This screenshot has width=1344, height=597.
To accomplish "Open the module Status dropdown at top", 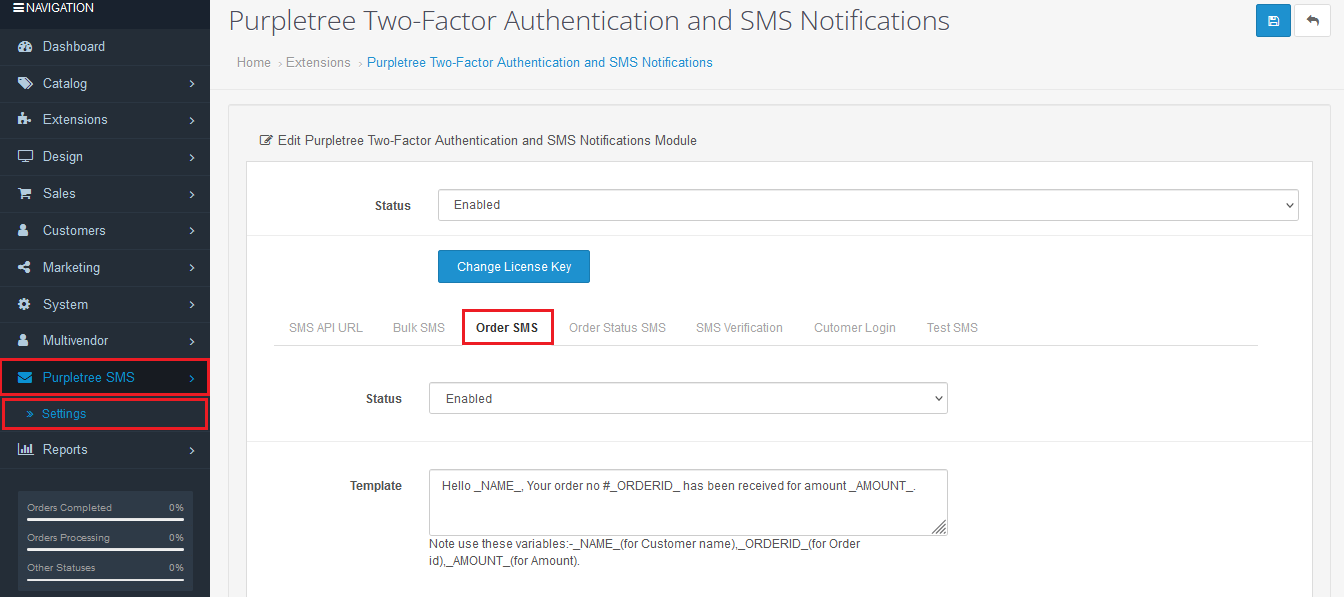I will click(x=868, y=205).
